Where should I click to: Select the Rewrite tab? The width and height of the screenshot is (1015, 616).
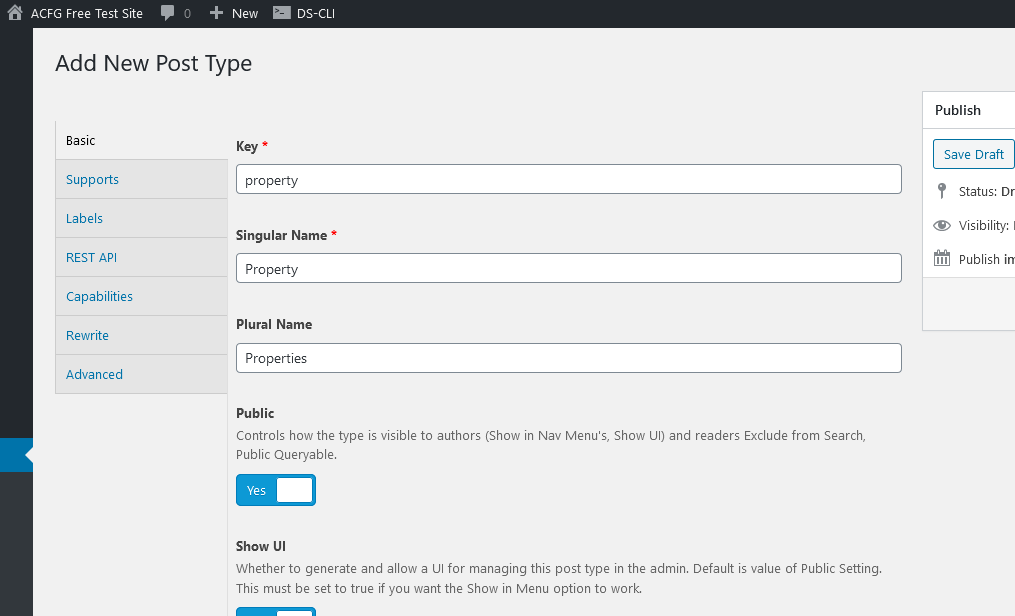tap(141, 335)
